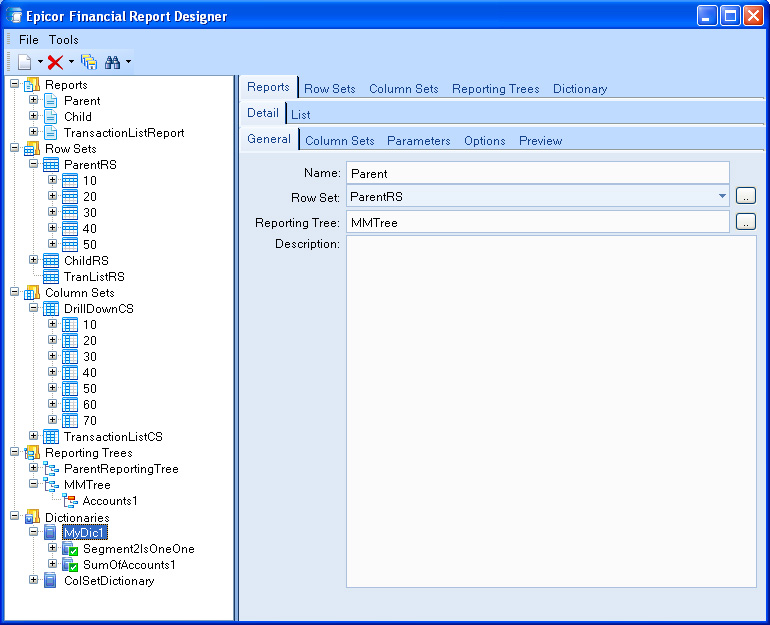The width and height of the screenshot is (770, 625).
Task: Click the SumOfAccounts1 checked item icon
Action: [x=70, y=565]
